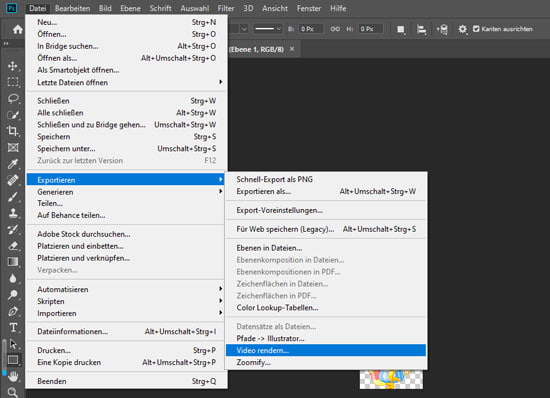Choose Schnell-Export als PNG

click(x=326, y=179)
